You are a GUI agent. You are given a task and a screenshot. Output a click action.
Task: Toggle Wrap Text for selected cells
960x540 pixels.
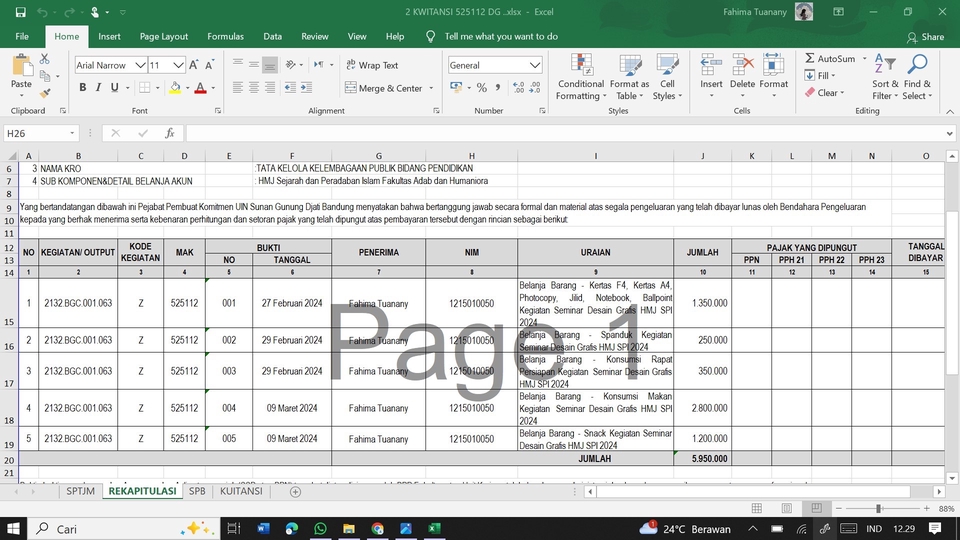371,65
